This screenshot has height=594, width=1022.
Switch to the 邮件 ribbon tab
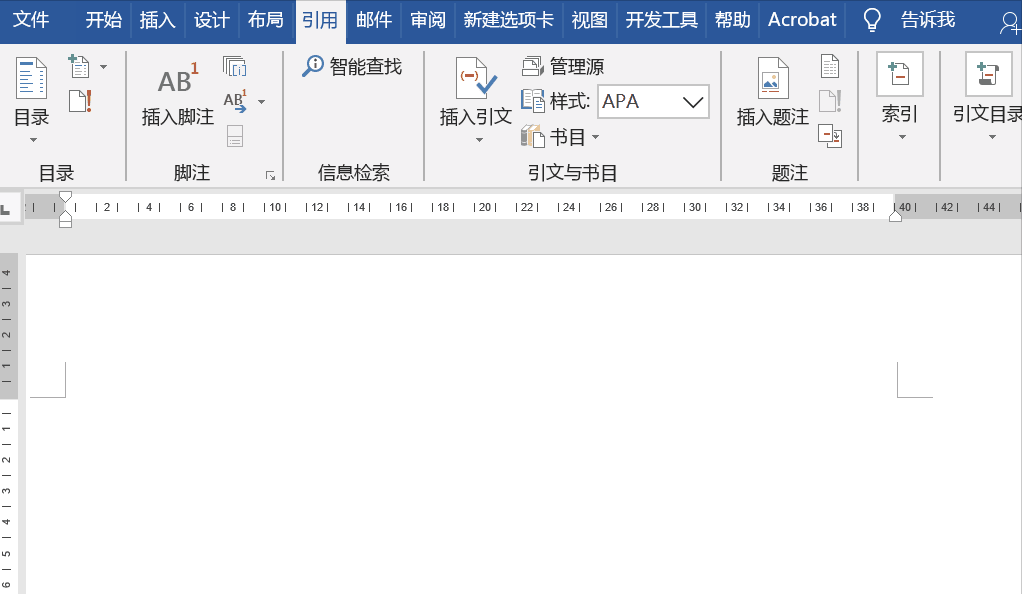(373, 19)
